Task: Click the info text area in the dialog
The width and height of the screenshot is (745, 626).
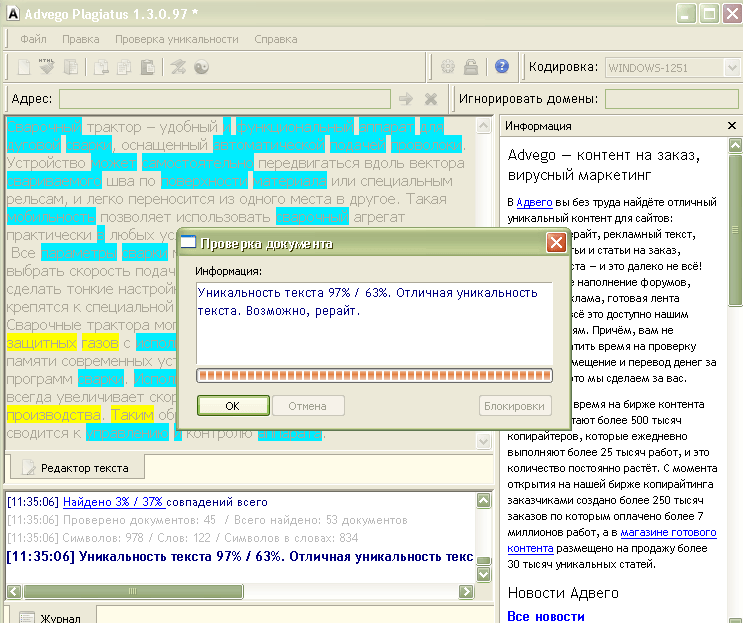Action: 374,324
